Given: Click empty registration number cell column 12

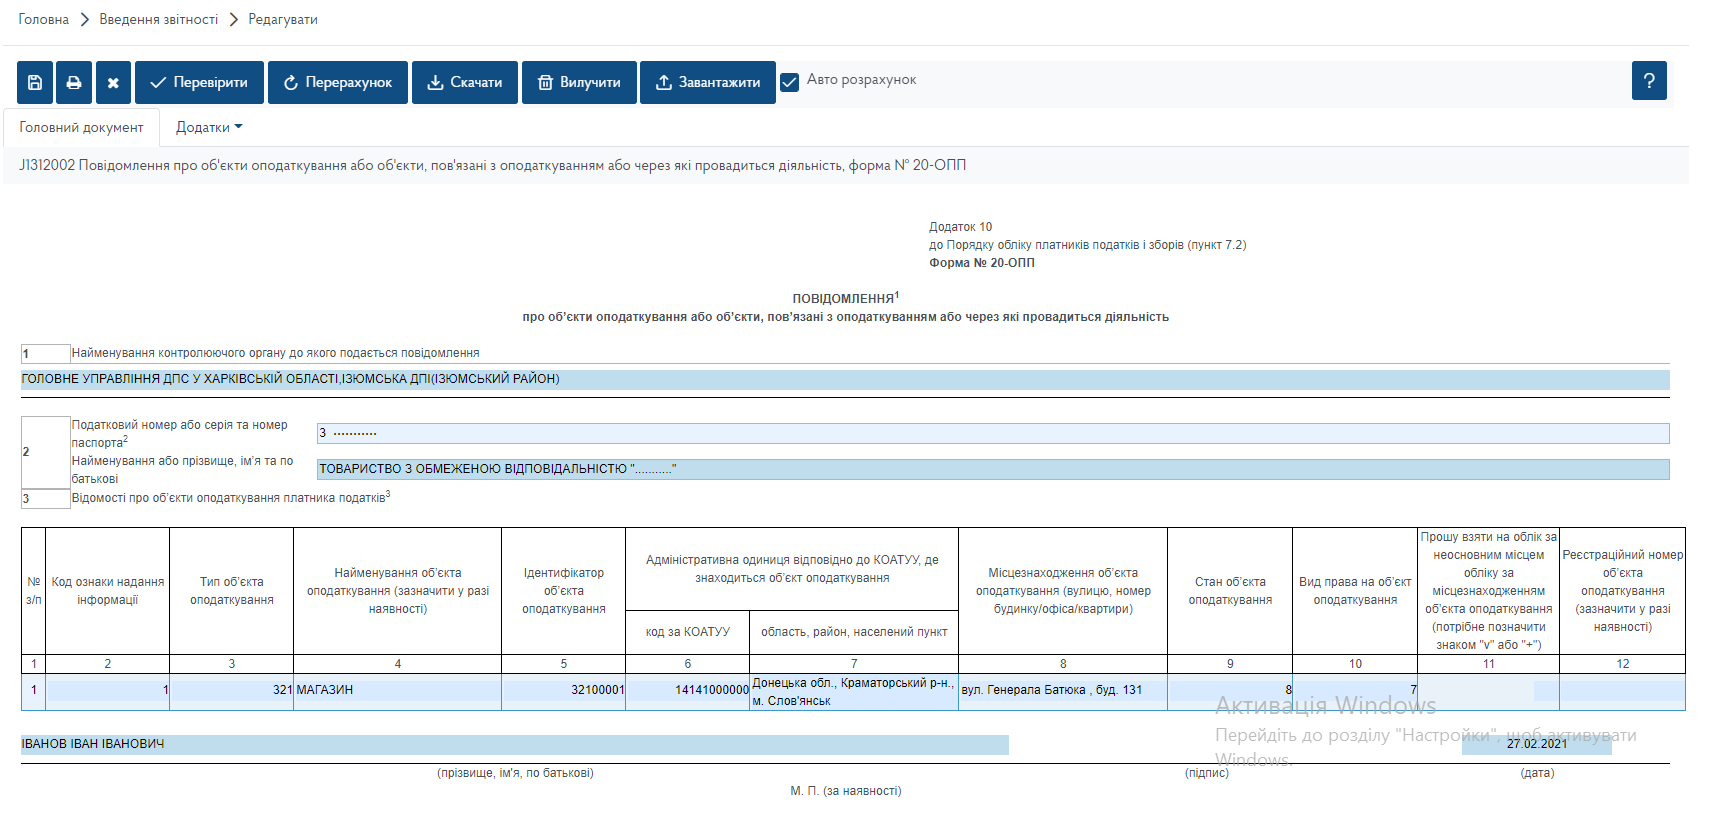Looking at the screenshot, I should tap(1622, 691).
